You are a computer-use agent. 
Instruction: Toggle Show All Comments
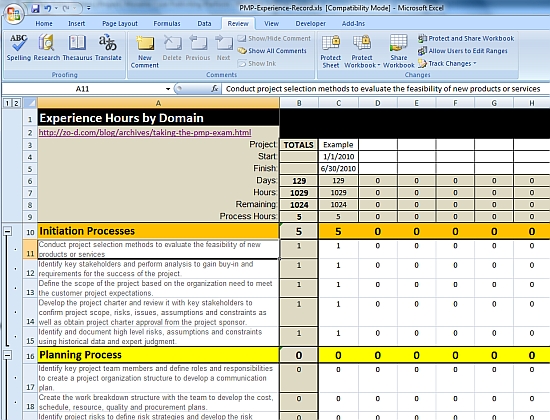click(272, 51)
